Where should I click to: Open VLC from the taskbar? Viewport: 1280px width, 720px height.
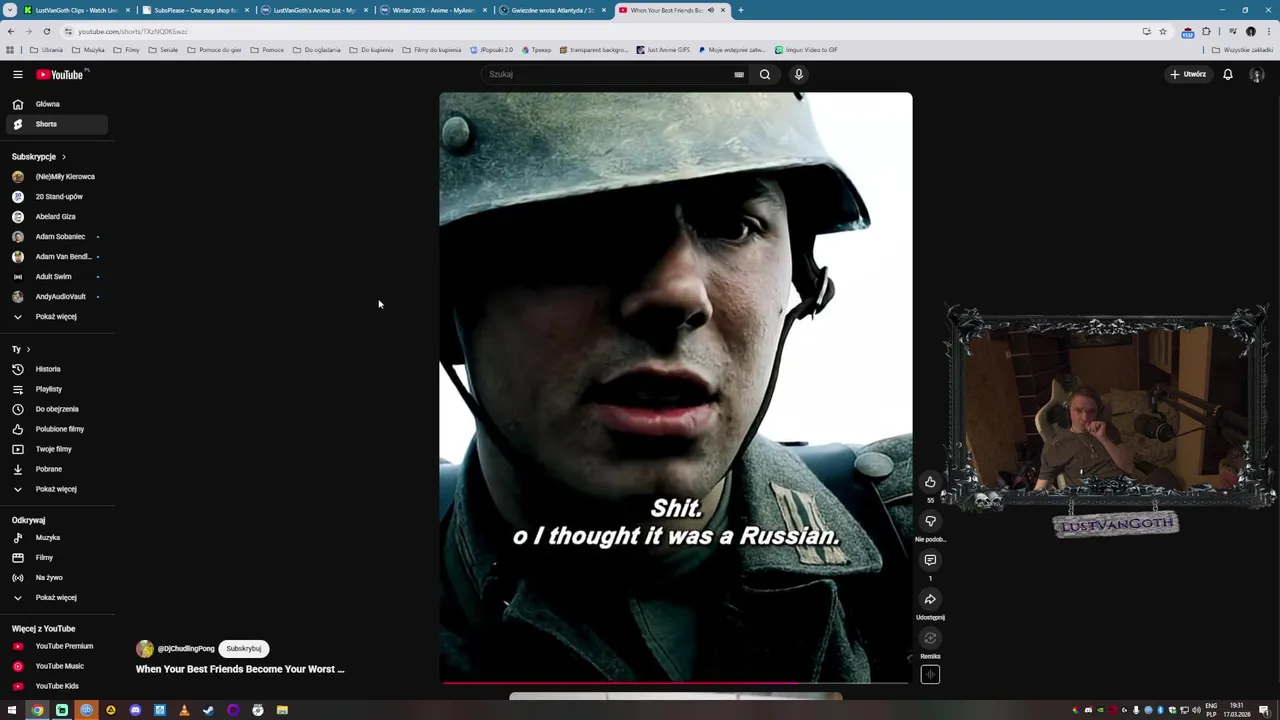184,710
